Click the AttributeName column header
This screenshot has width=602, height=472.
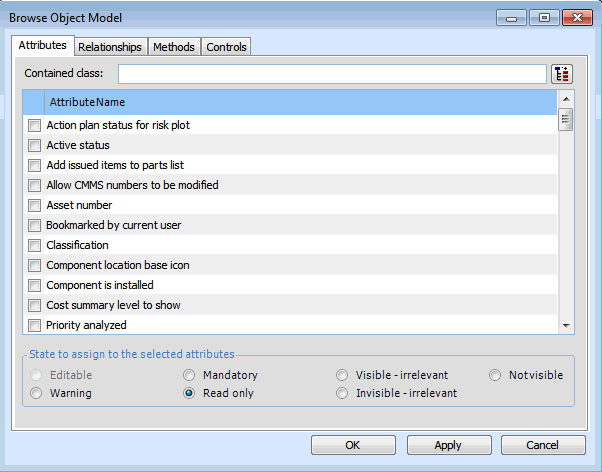coord(300,102)
